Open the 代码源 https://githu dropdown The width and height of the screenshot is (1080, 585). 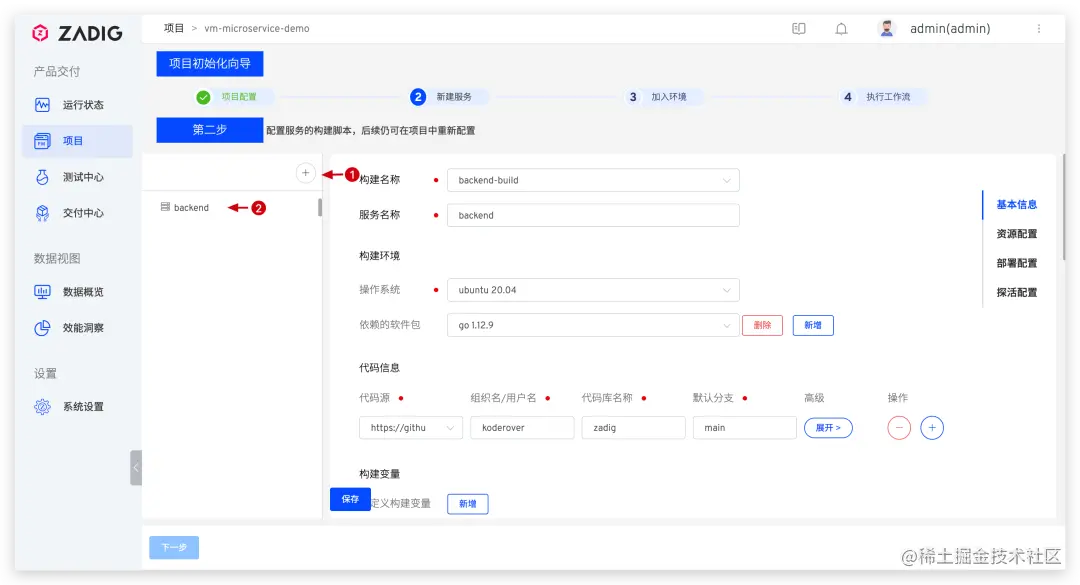pos(411,428)
